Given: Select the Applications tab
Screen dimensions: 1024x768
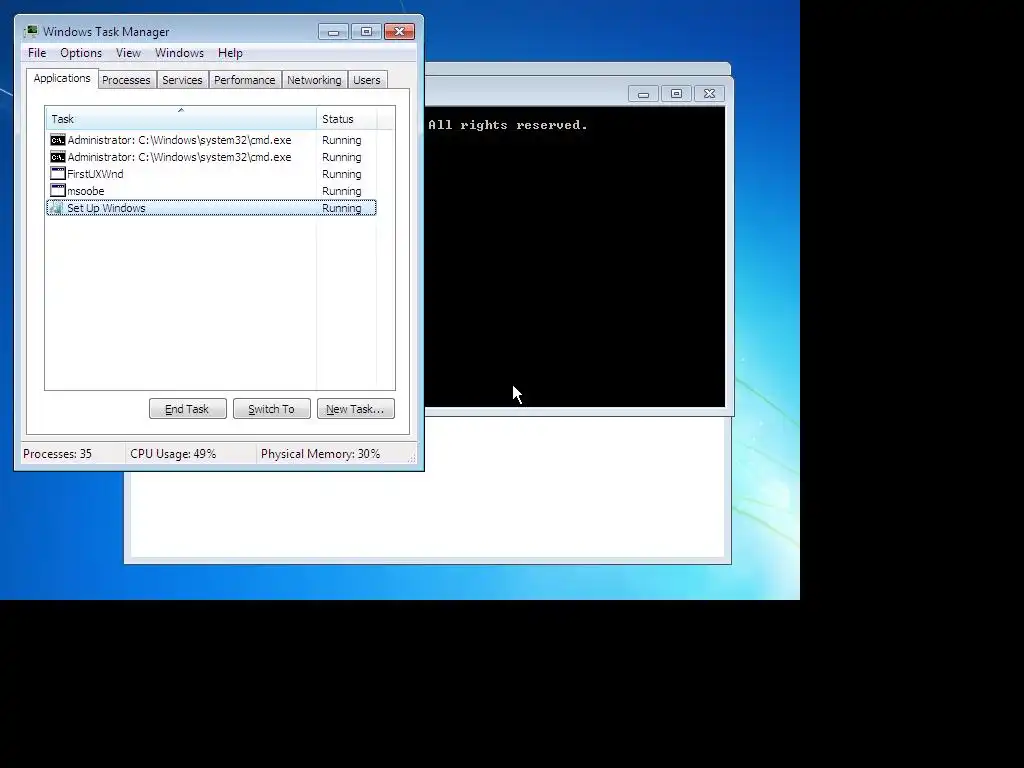Looking at the screenshot, I should click(x=62, y=78).
